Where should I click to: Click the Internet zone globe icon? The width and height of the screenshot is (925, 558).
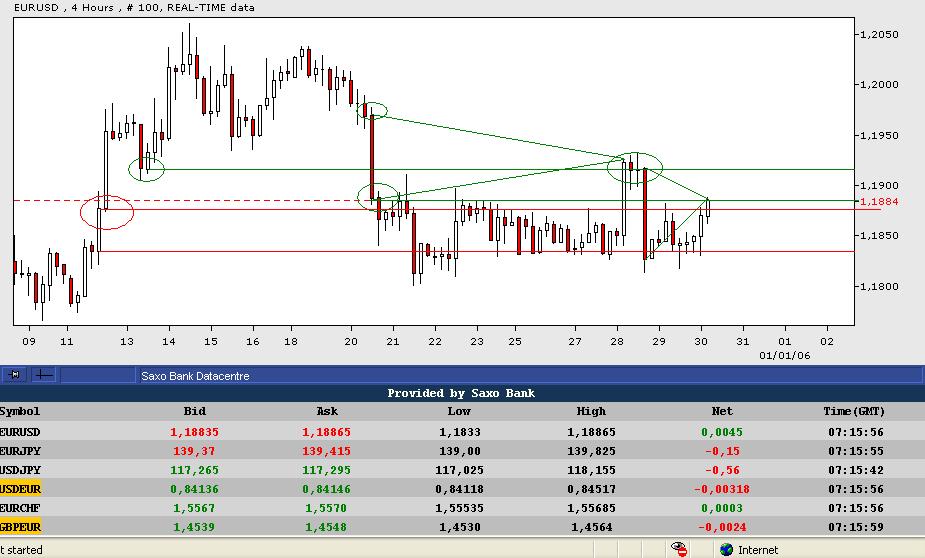[x=726, y=550]
